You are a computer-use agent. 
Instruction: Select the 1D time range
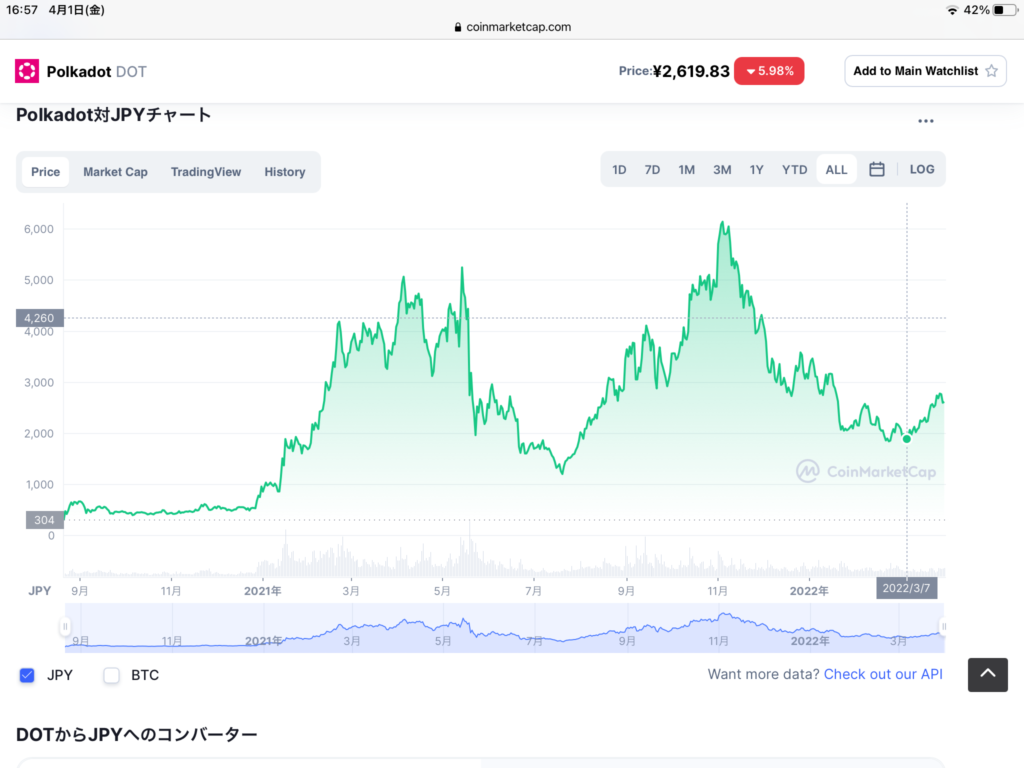click(x=619, y=170)
